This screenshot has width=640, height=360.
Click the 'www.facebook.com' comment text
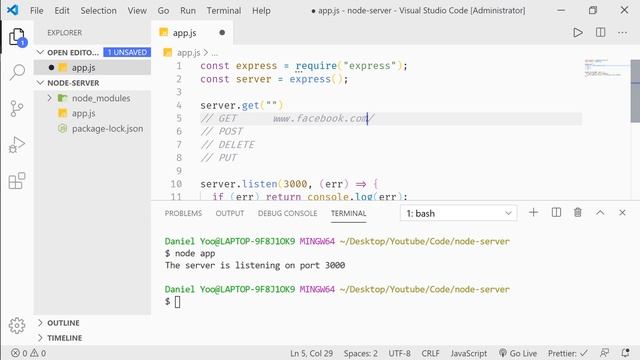pyautogui.click(x=320, y=118)
